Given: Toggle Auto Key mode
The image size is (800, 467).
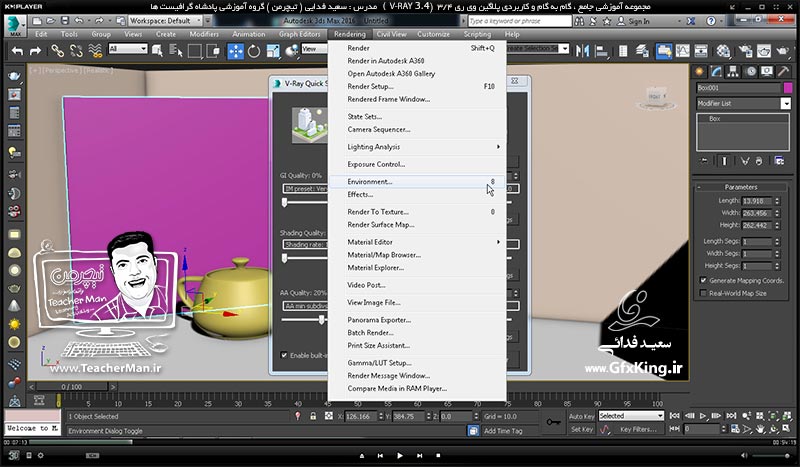Looking at the screenshot, I should (581, 416).
